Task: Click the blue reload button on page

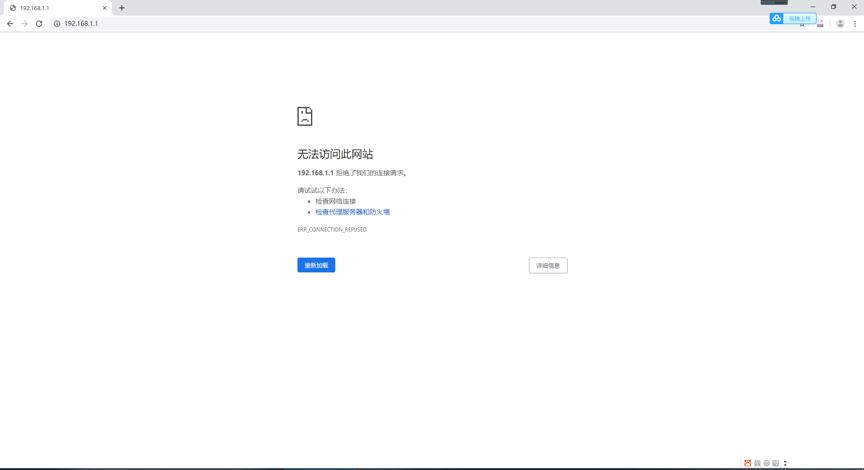Action: [x=316, y=265]
